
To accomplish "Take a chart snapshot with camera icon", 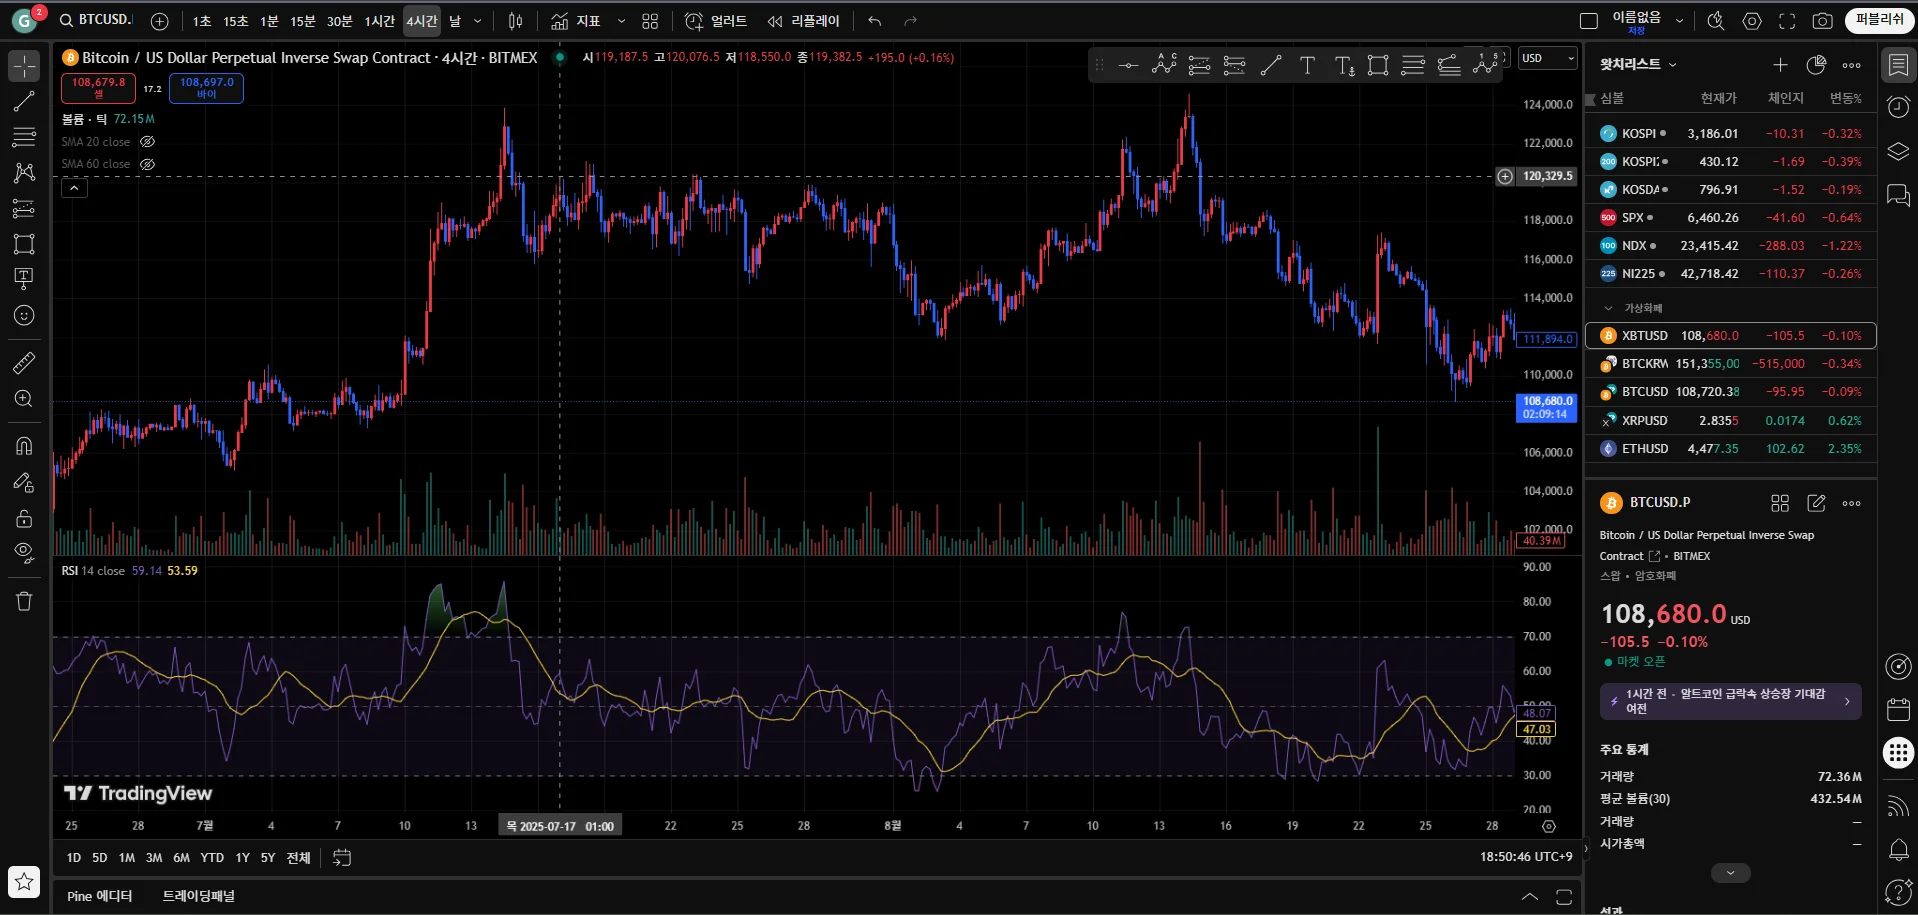I will click(x=1823, y=21).
